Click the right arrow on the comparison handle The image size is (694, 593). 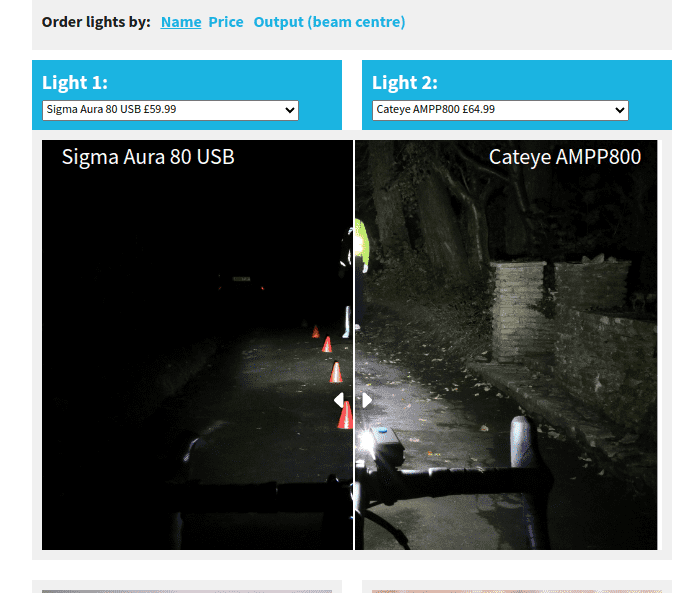pos(367,400)
